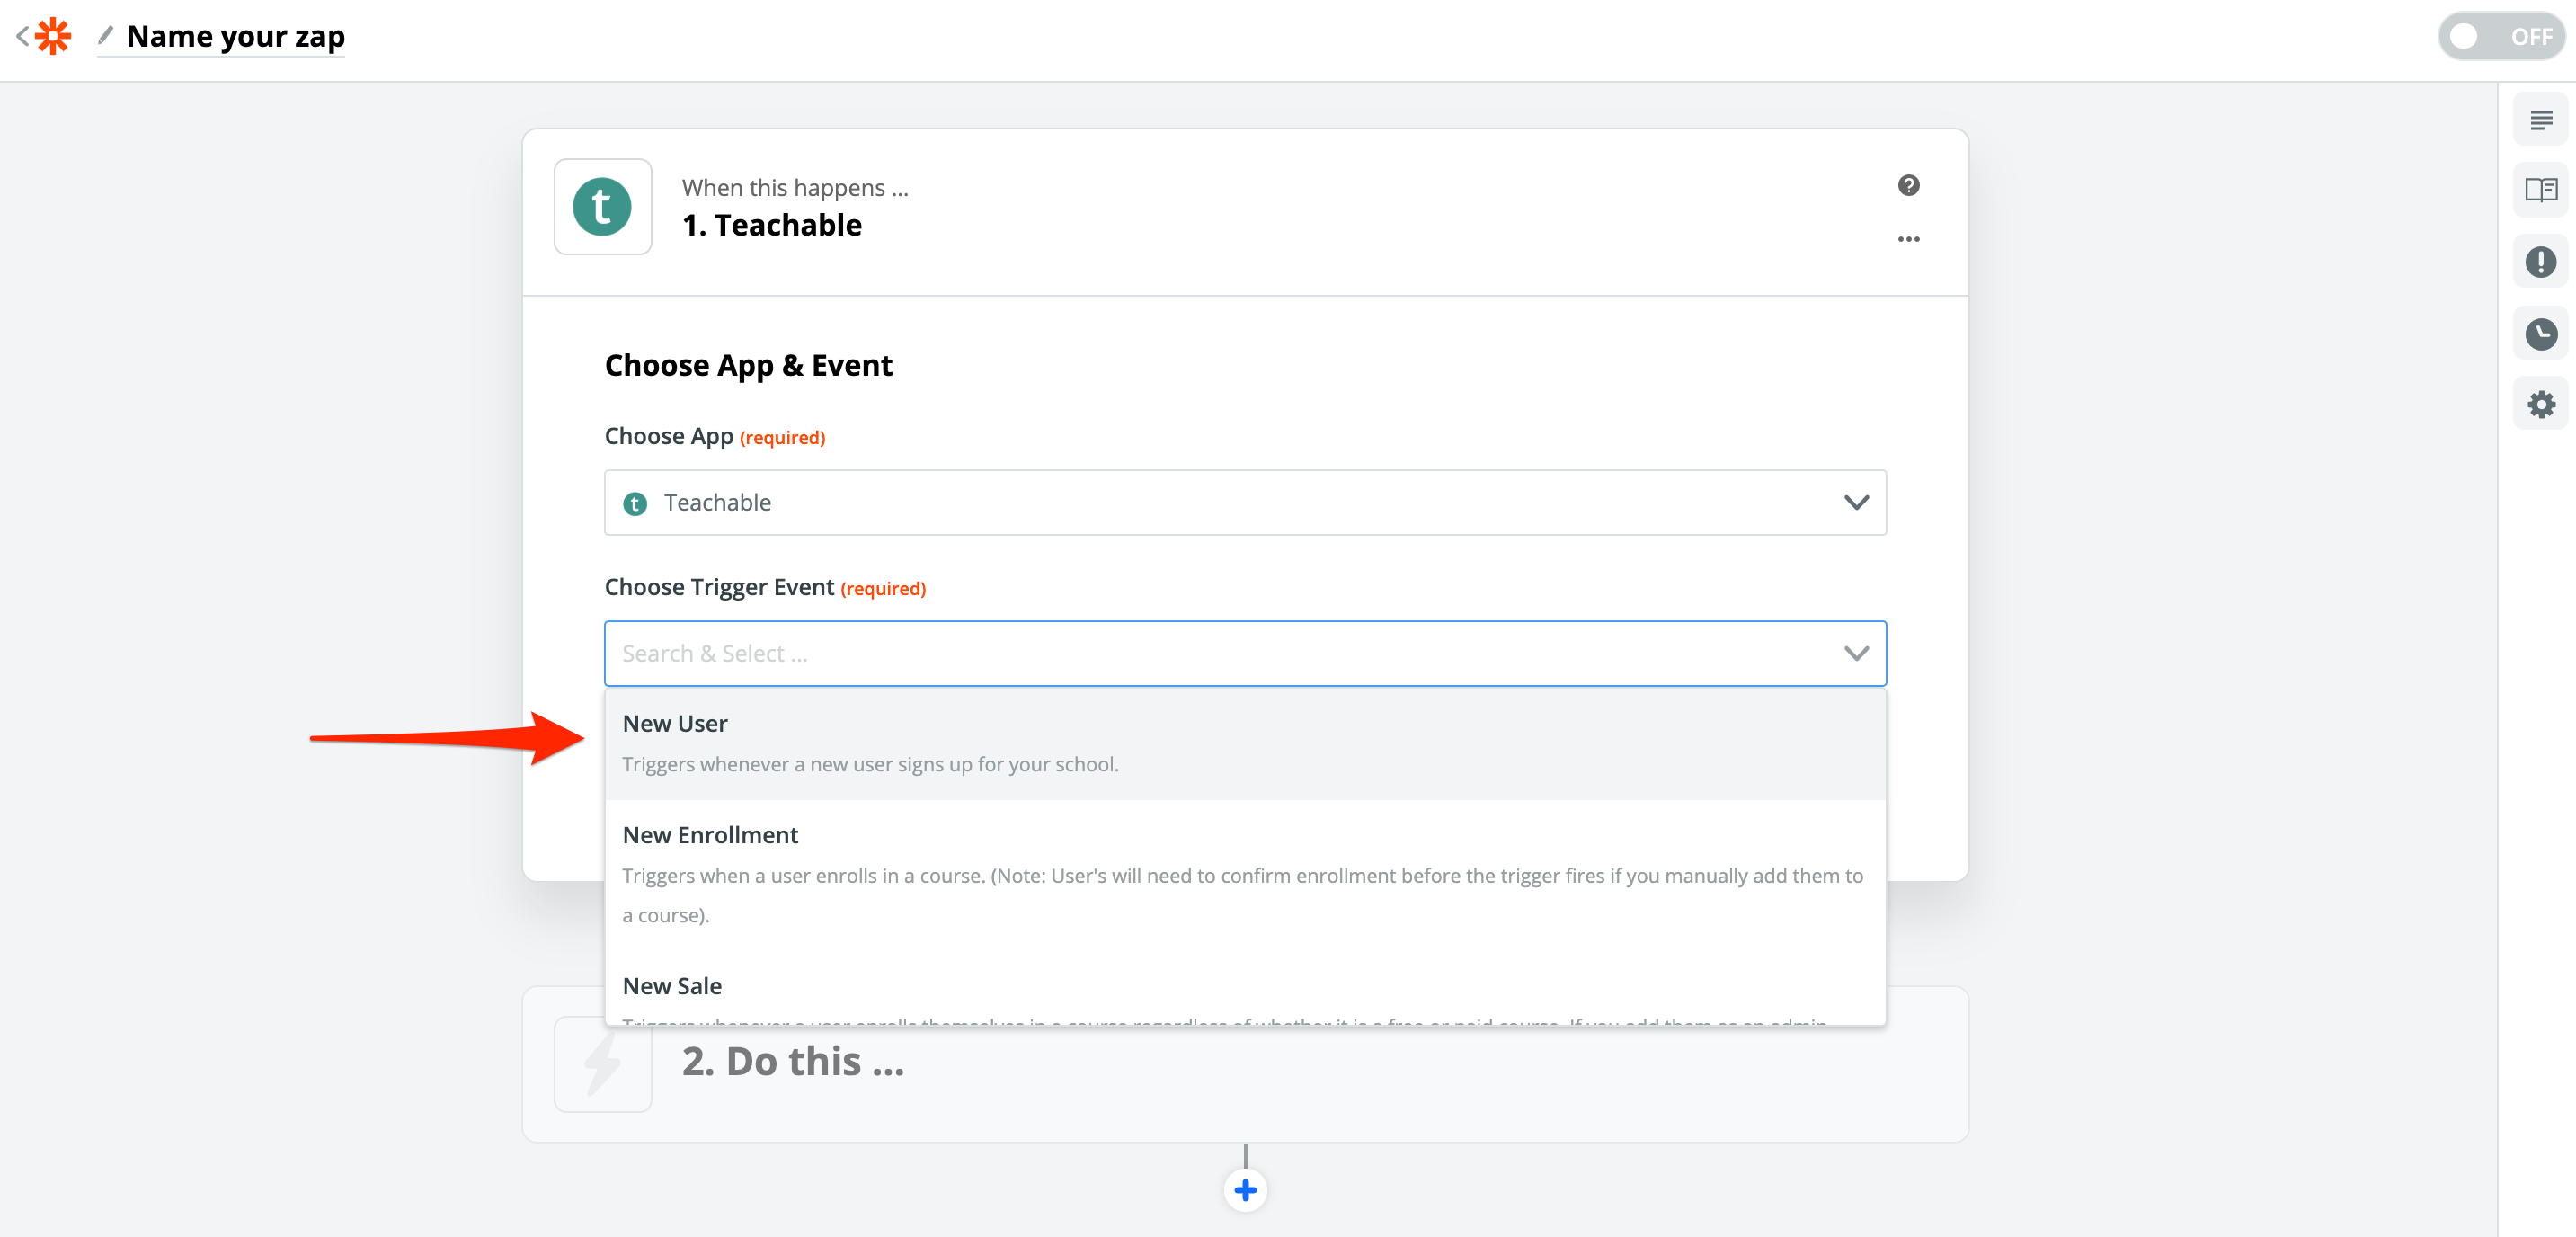This screenshot has height=1237, width=2576.
Task: Click the Zapier logo icon
Action: [53, 37]
